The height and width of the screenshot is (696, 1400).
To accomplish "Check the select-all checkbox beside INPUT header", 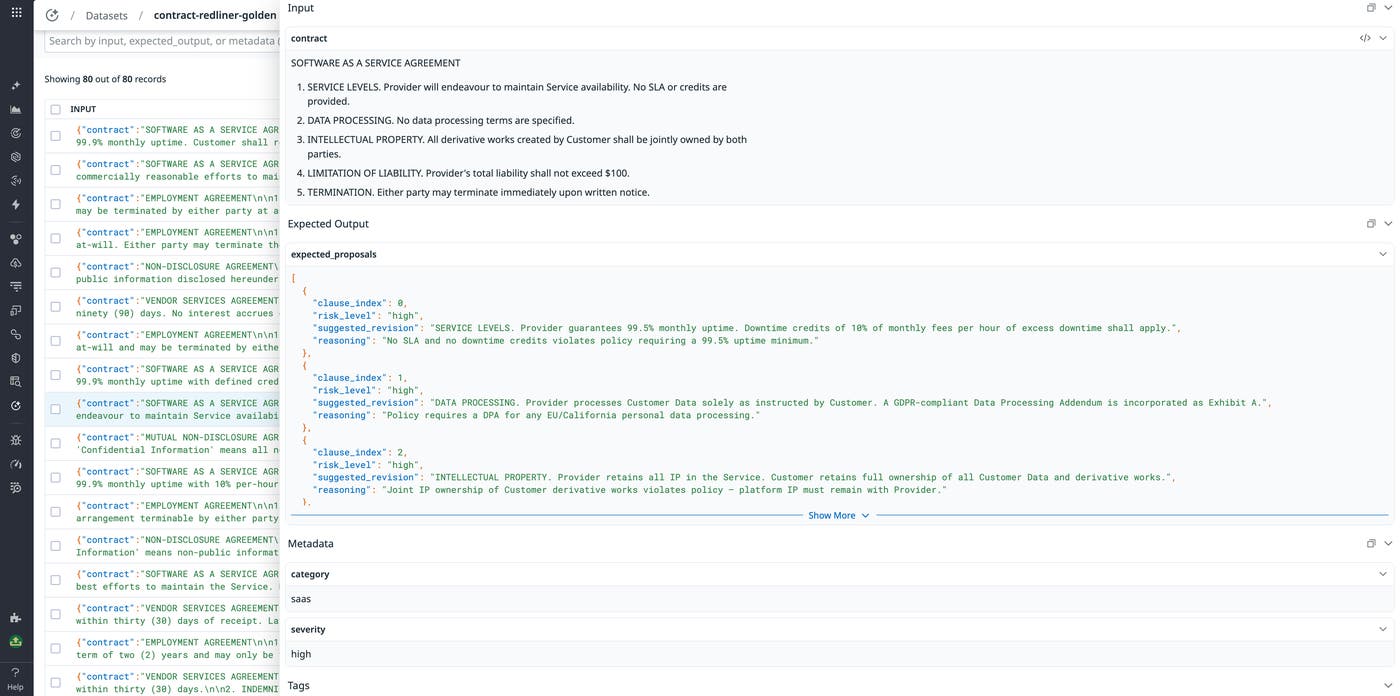I will [x=55, y=110].
